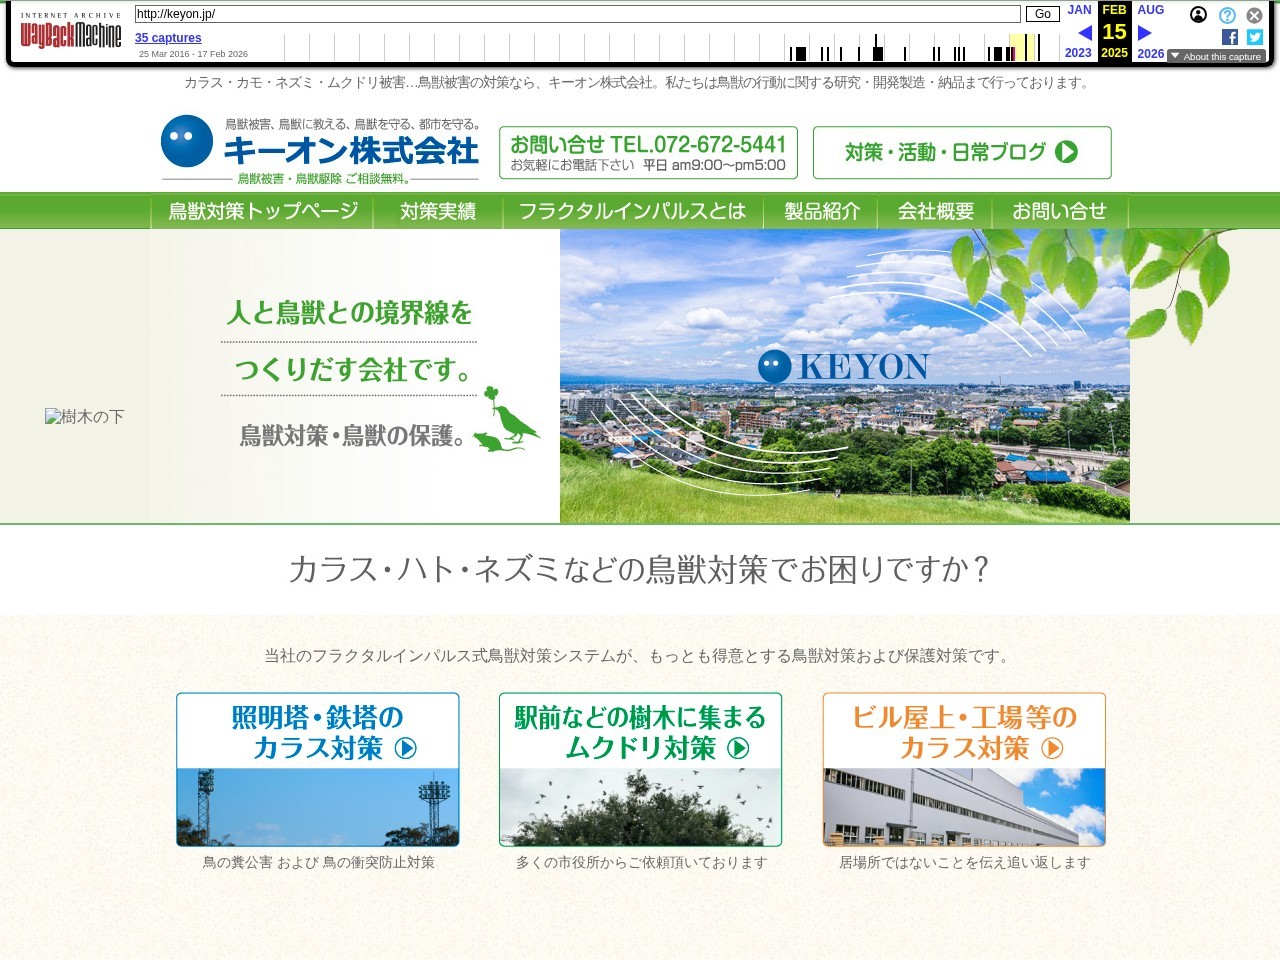Screen dimensions: 1280x960
Task: Open the 照明塔・鉄塔のカラス対策 card
Action: point(318,770)
